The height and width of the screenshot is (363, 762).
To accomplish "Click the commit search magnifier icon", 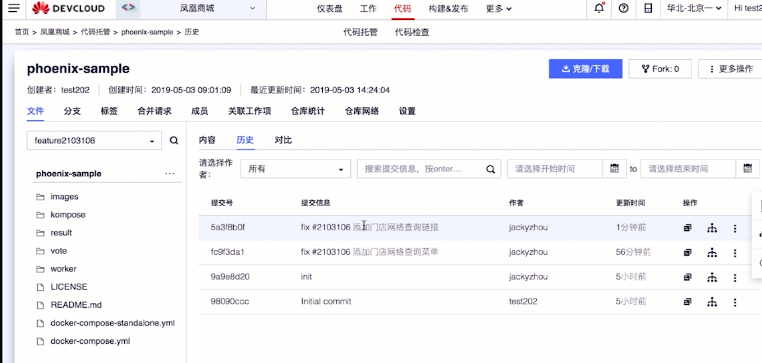I will click(491, 169).
